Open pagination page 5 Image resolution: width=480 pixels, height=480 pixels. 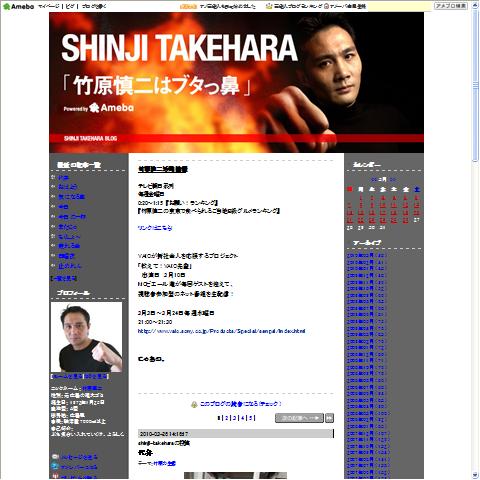[x=251, y=418]
